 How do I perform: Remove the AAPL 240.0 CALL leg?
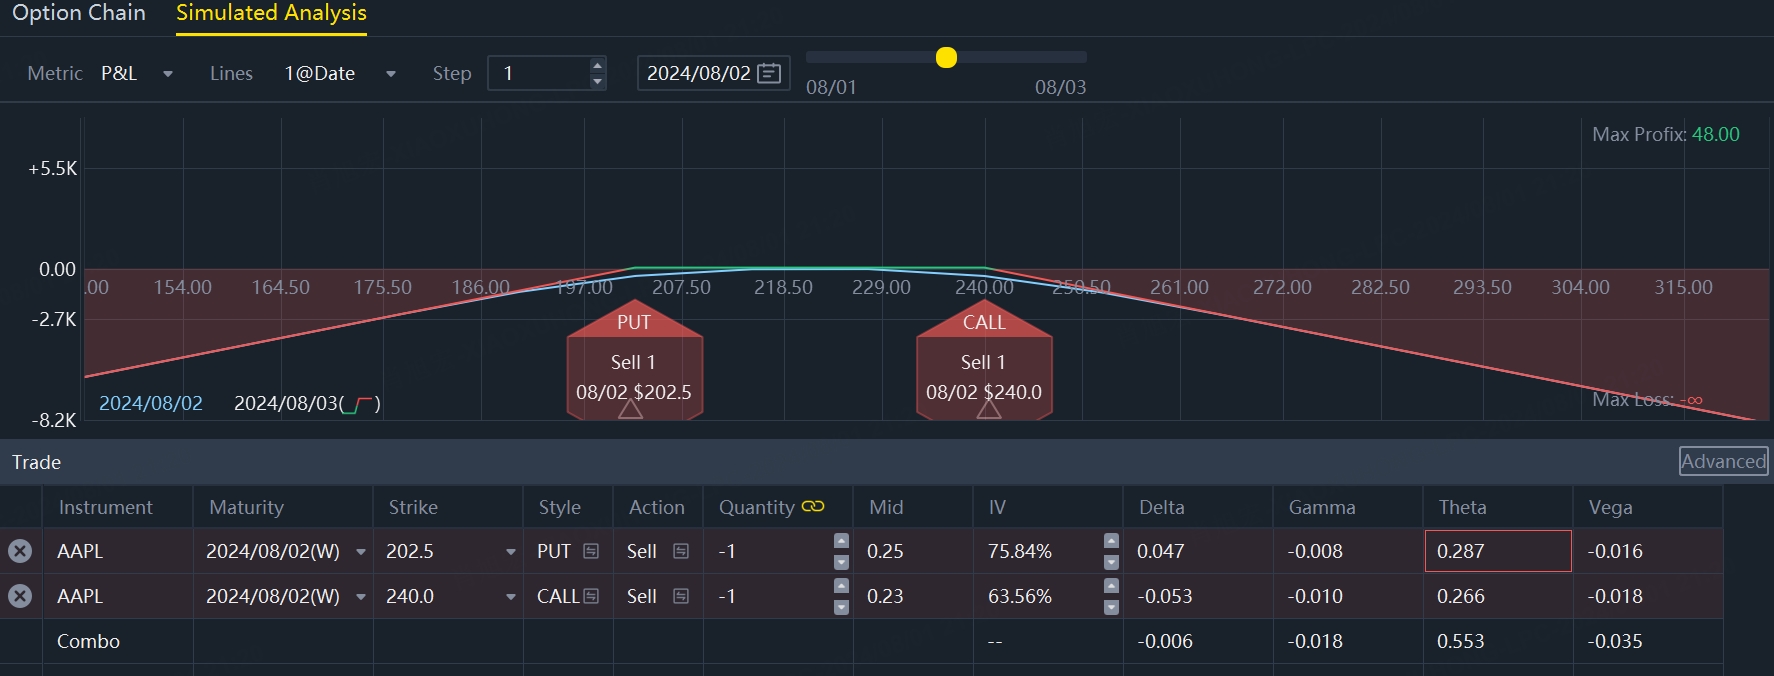(20, 596)
